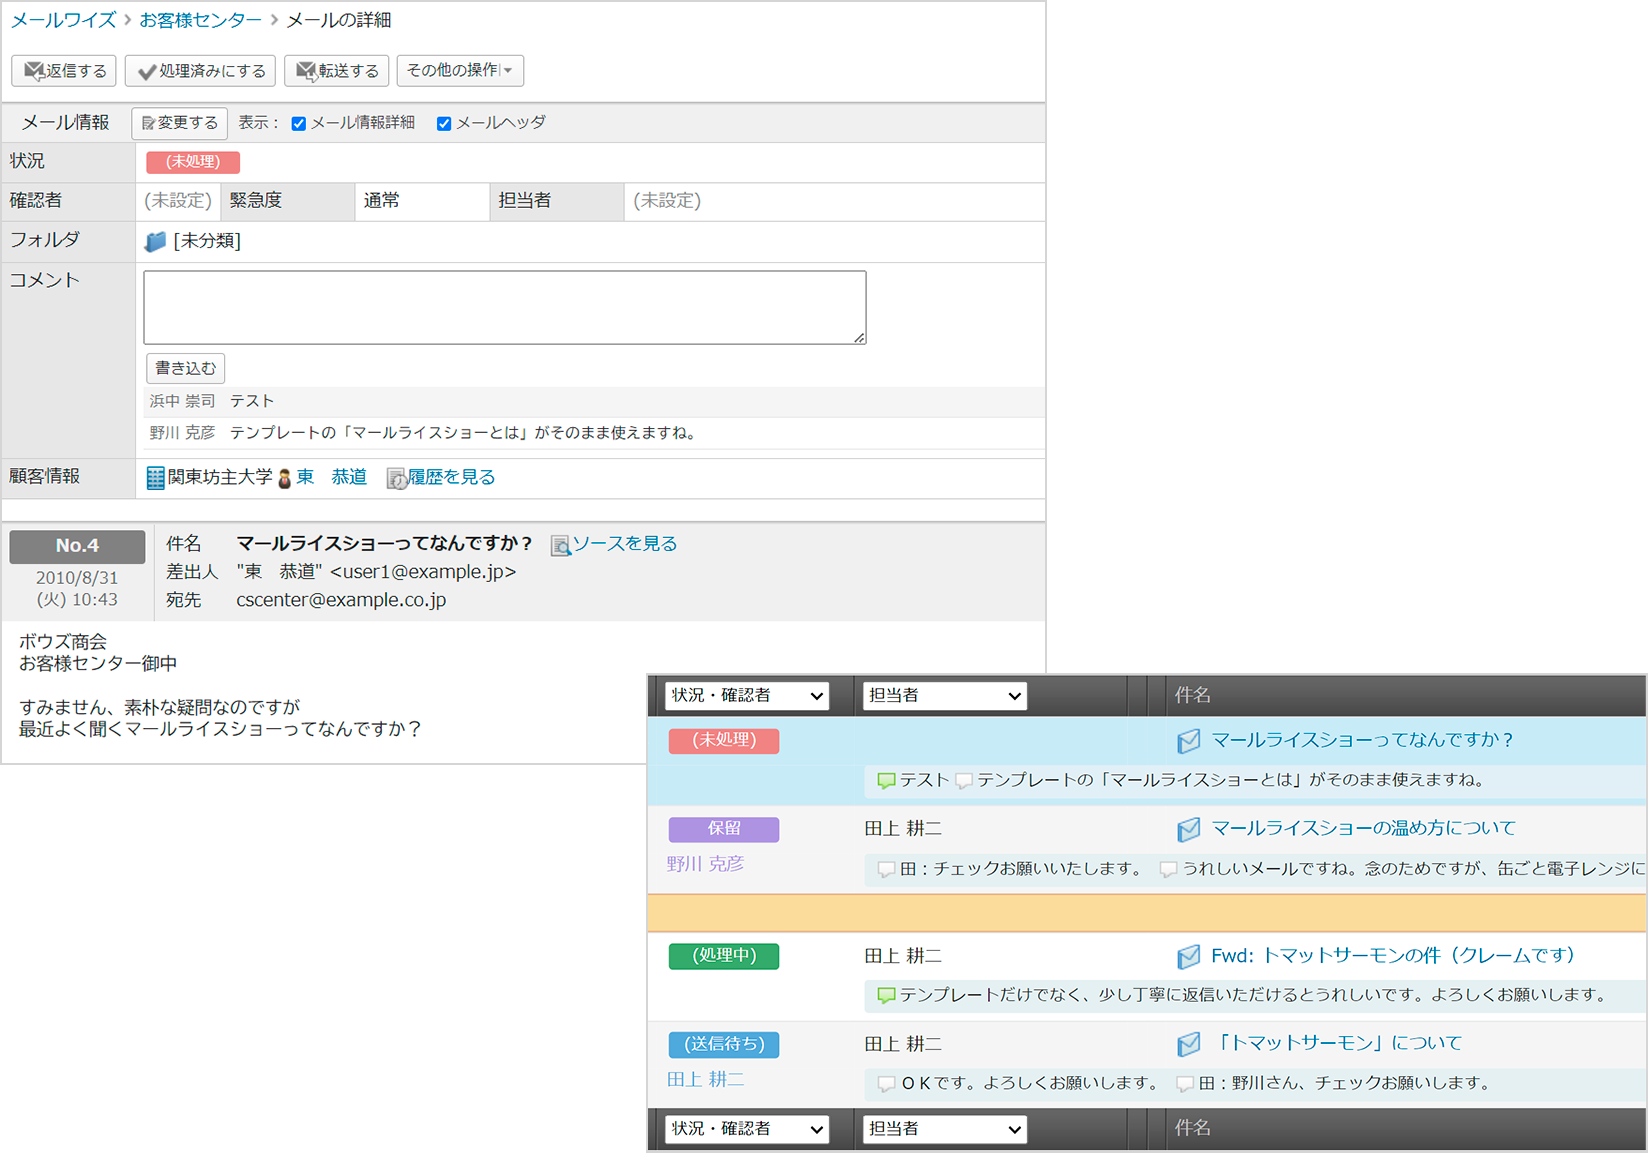
Task: Click the mail icon beside マールライスショーの温め方について
Action: point(1188,829)
